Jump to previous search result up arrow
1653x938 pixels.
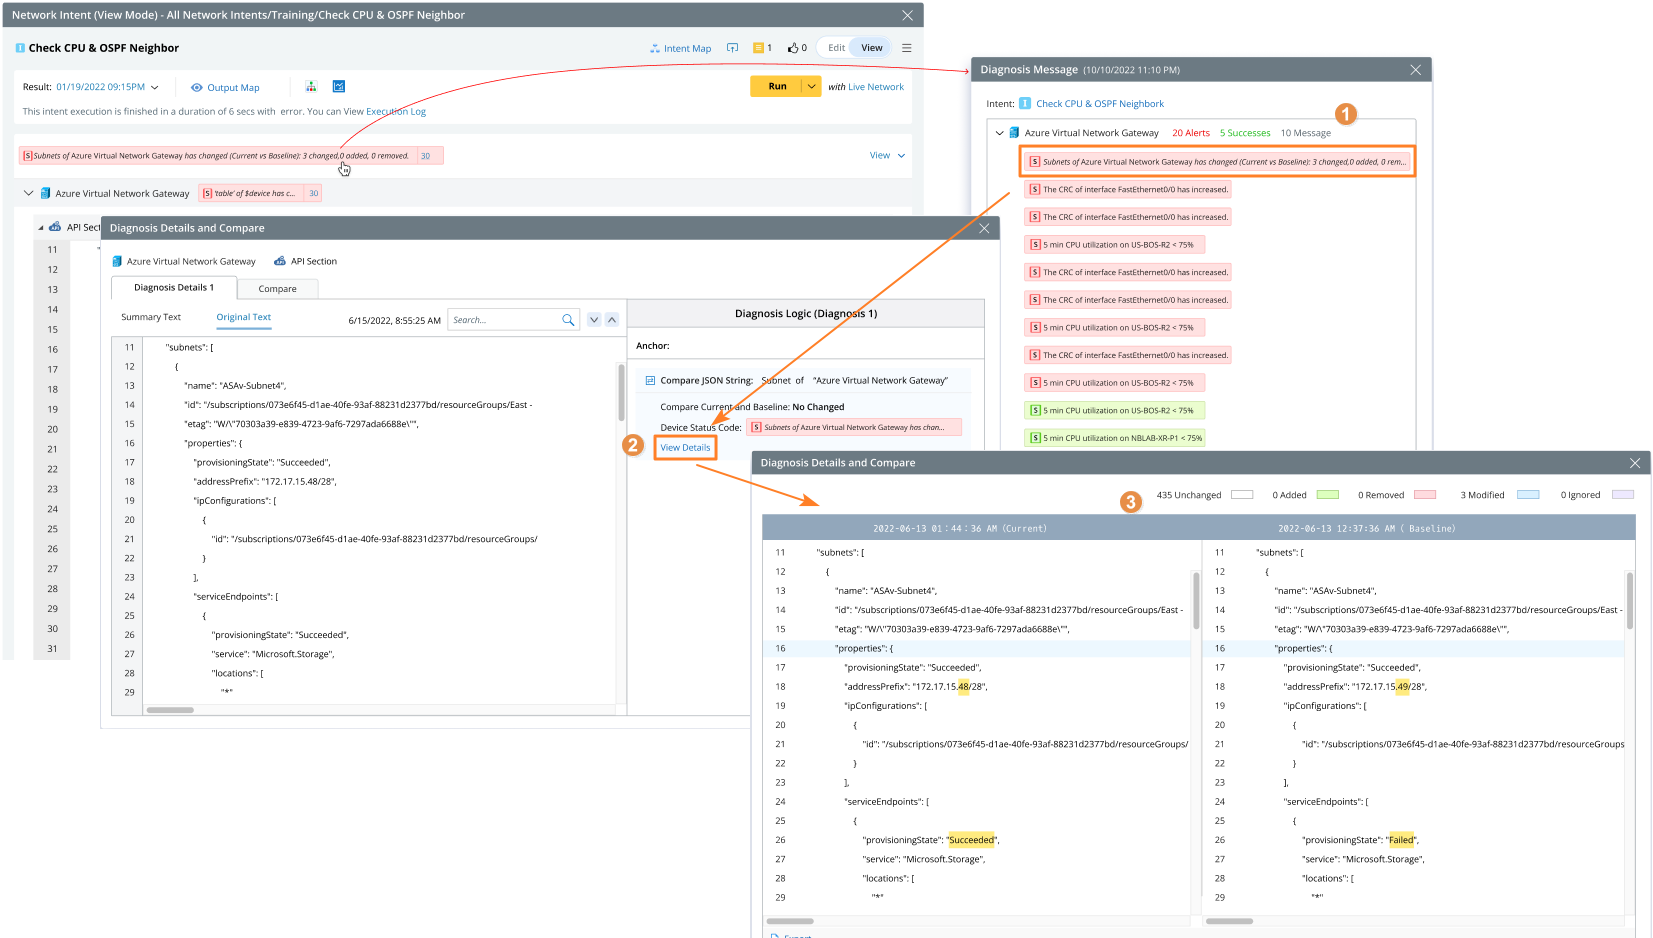point(612,320)
